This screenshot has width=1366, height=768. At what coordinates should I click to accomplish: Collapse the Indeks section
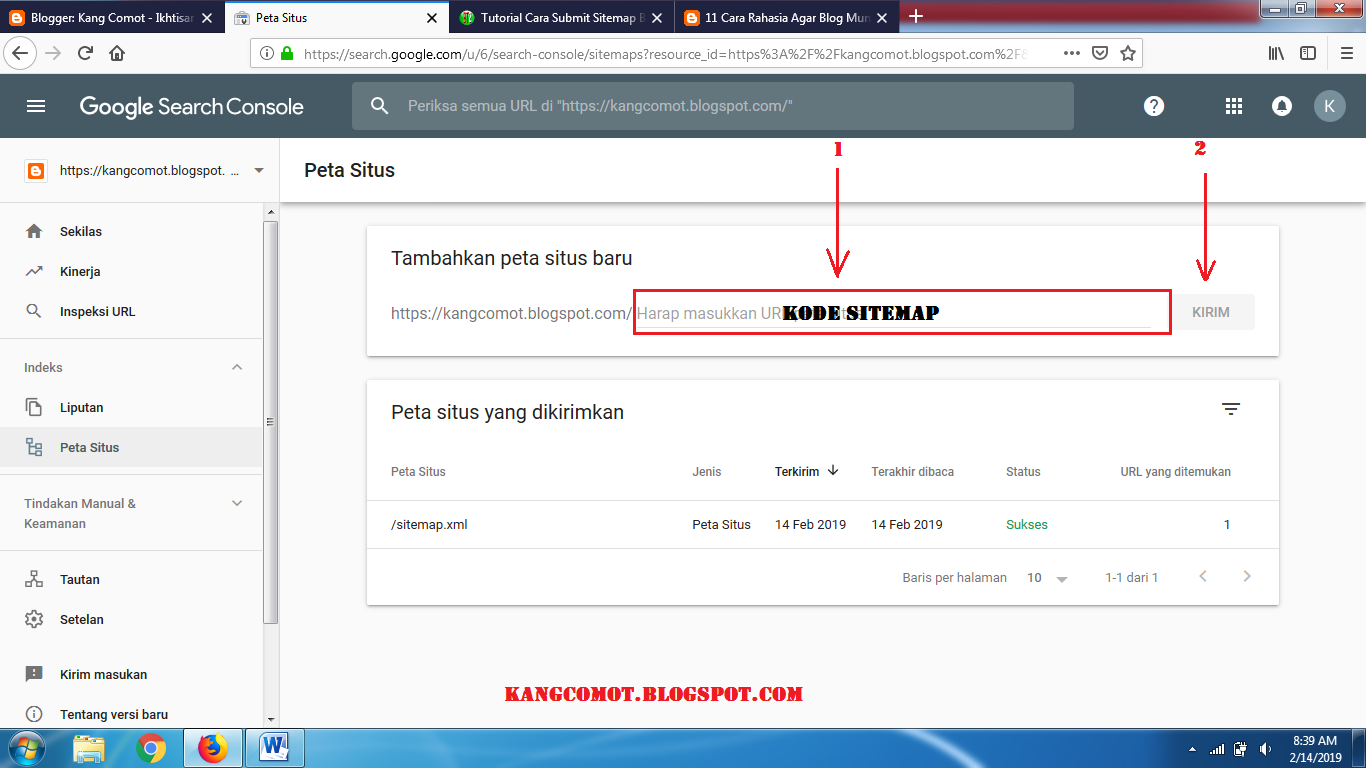(x=237, y=367)
